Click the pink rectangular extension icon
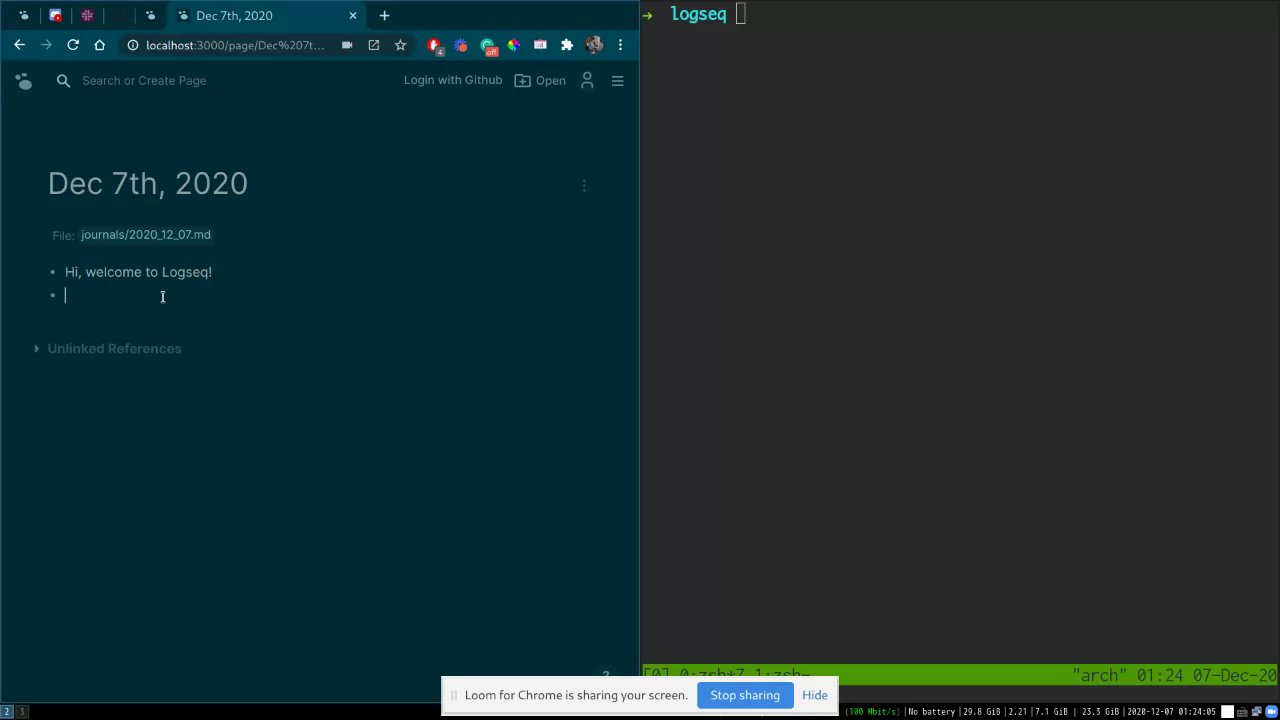This screenshot has height=720, width=1280. pyautogui.click(x=540, y=45)
